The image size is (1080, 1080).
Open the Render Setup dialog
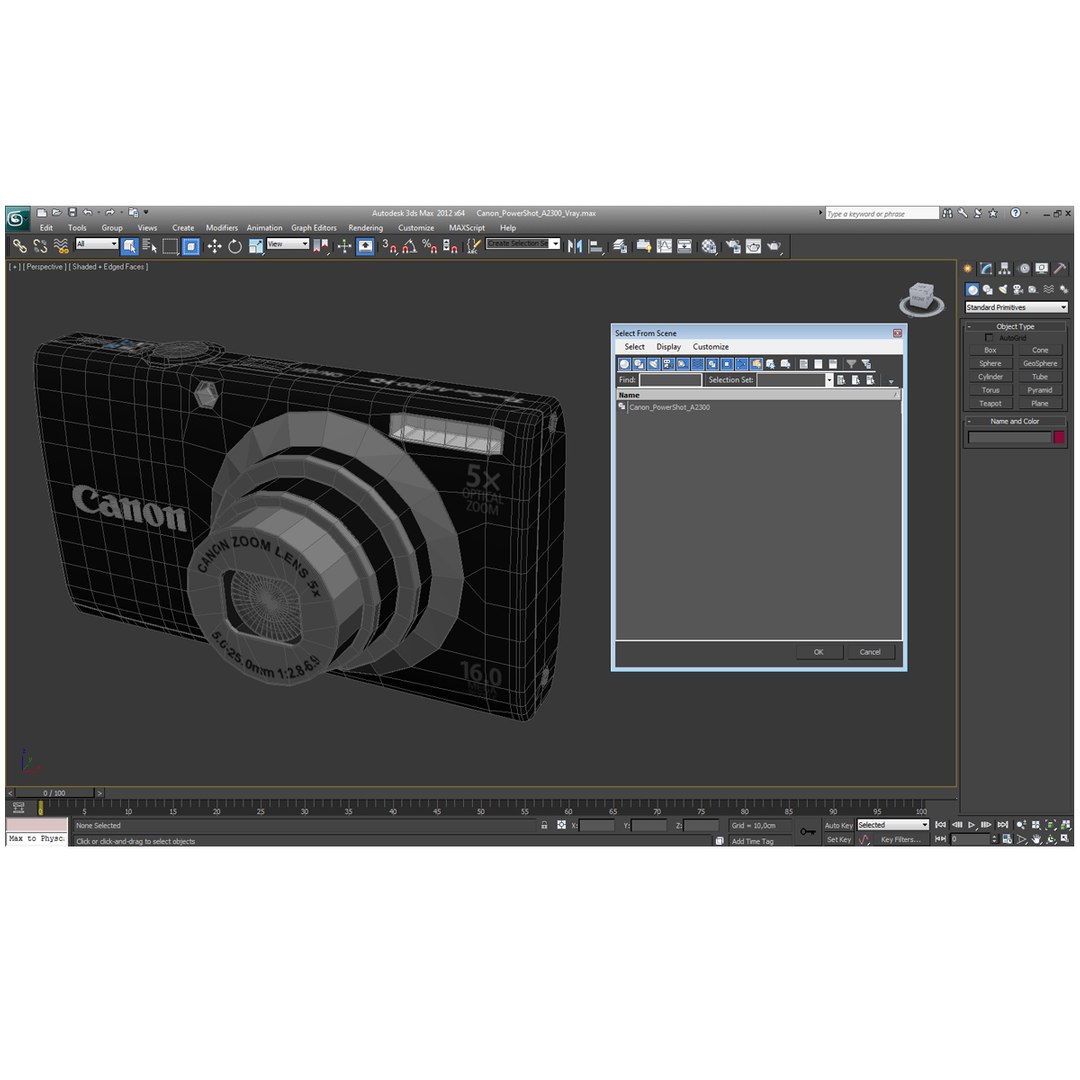pyautogui.click(x=733, y=246)
